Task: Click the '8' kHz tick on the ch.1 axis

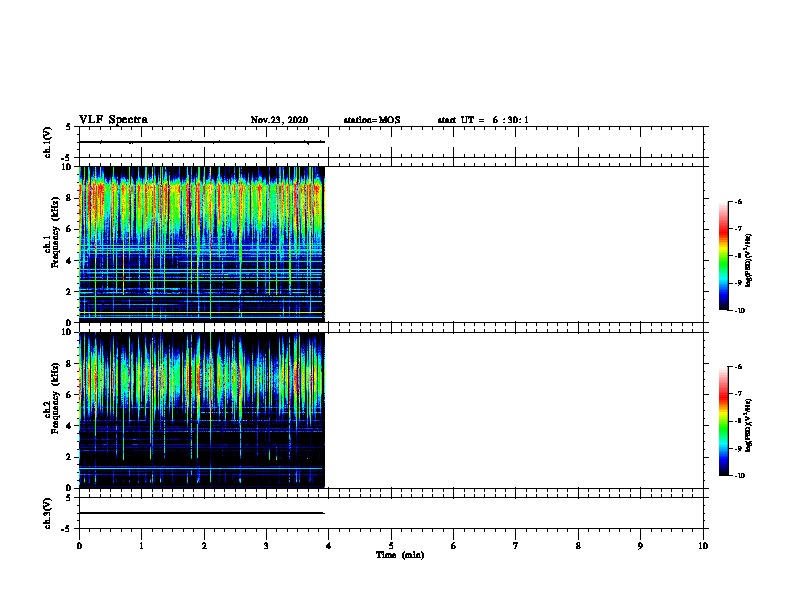Action: pos(69,198)
